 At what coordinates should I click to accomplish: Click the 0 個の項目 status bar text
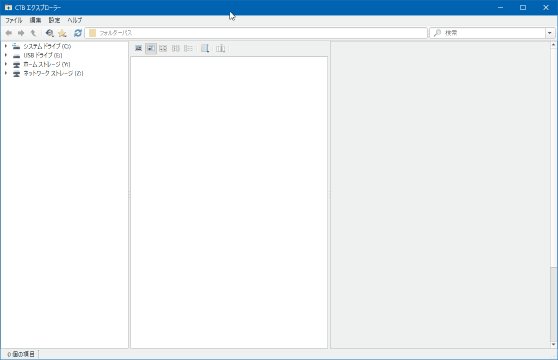21,354
